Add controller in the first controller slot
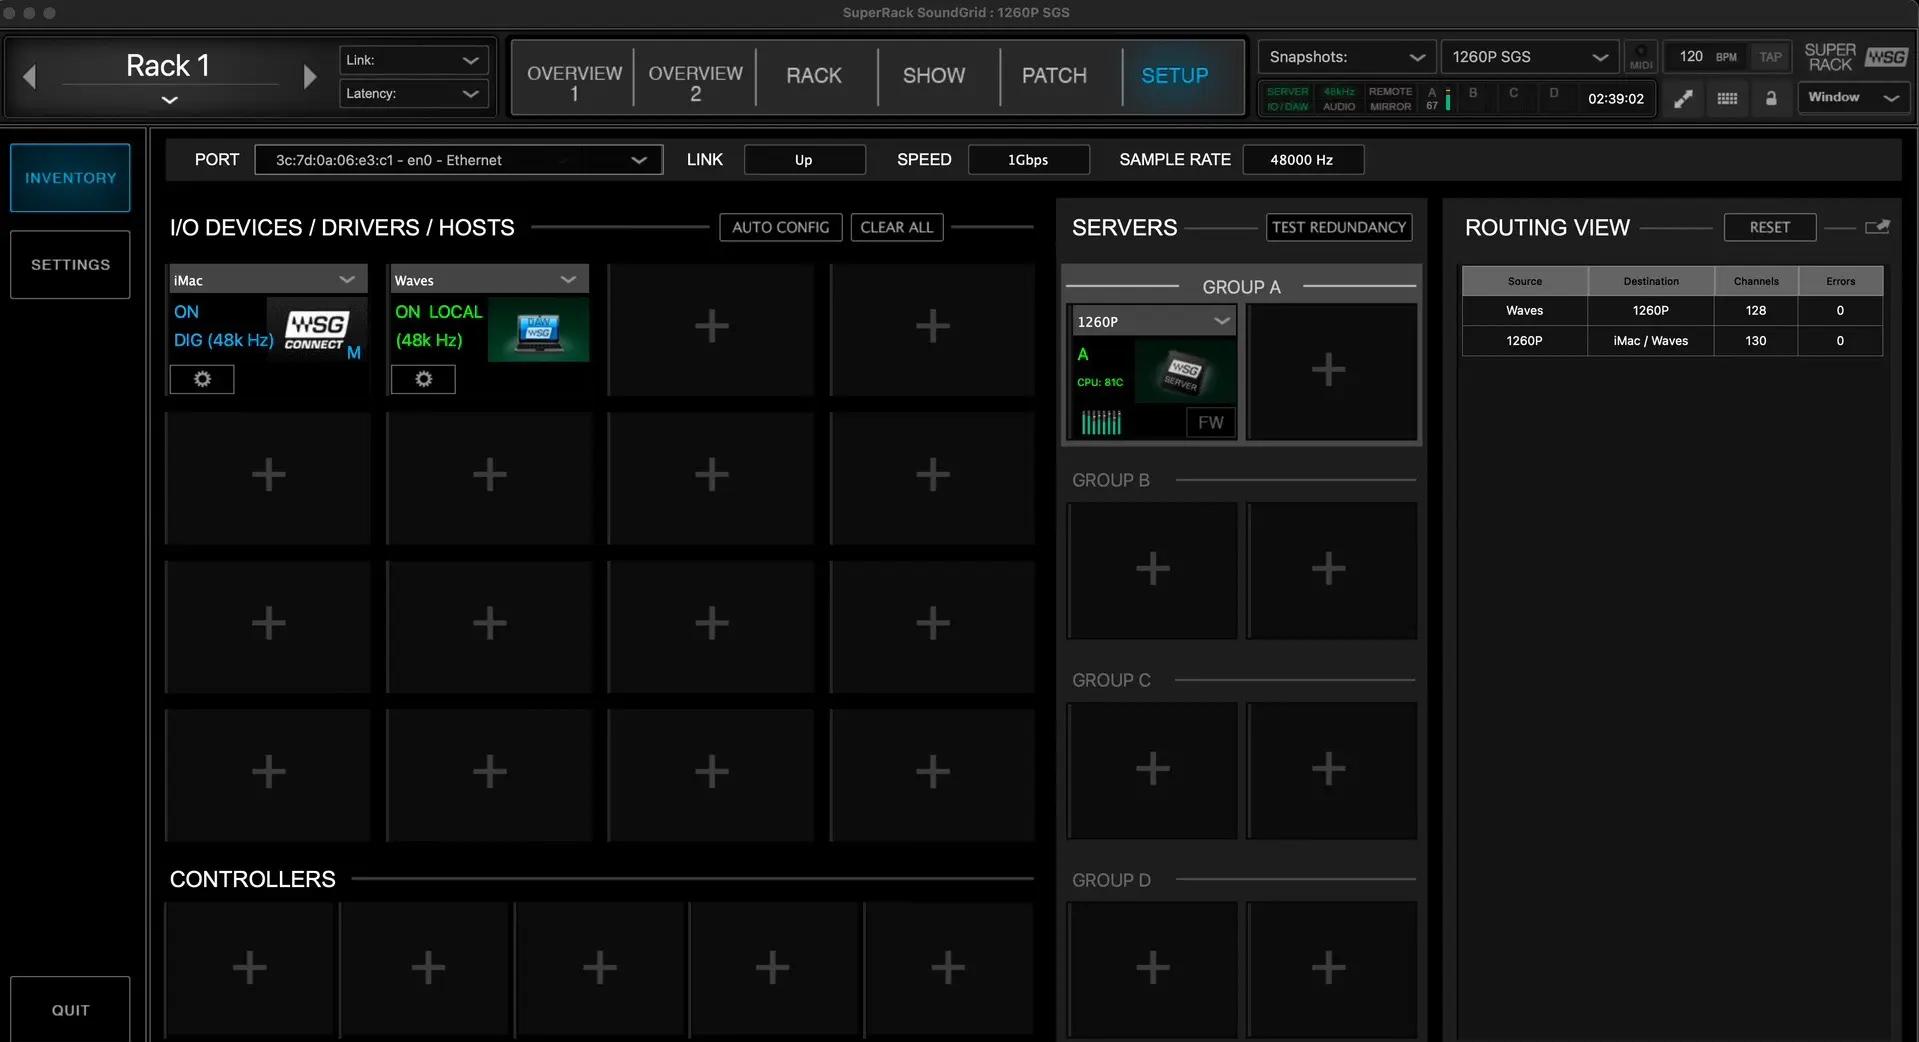Image resolution: width=1919 pixels, height=1042 pixels. pos(249,968)
